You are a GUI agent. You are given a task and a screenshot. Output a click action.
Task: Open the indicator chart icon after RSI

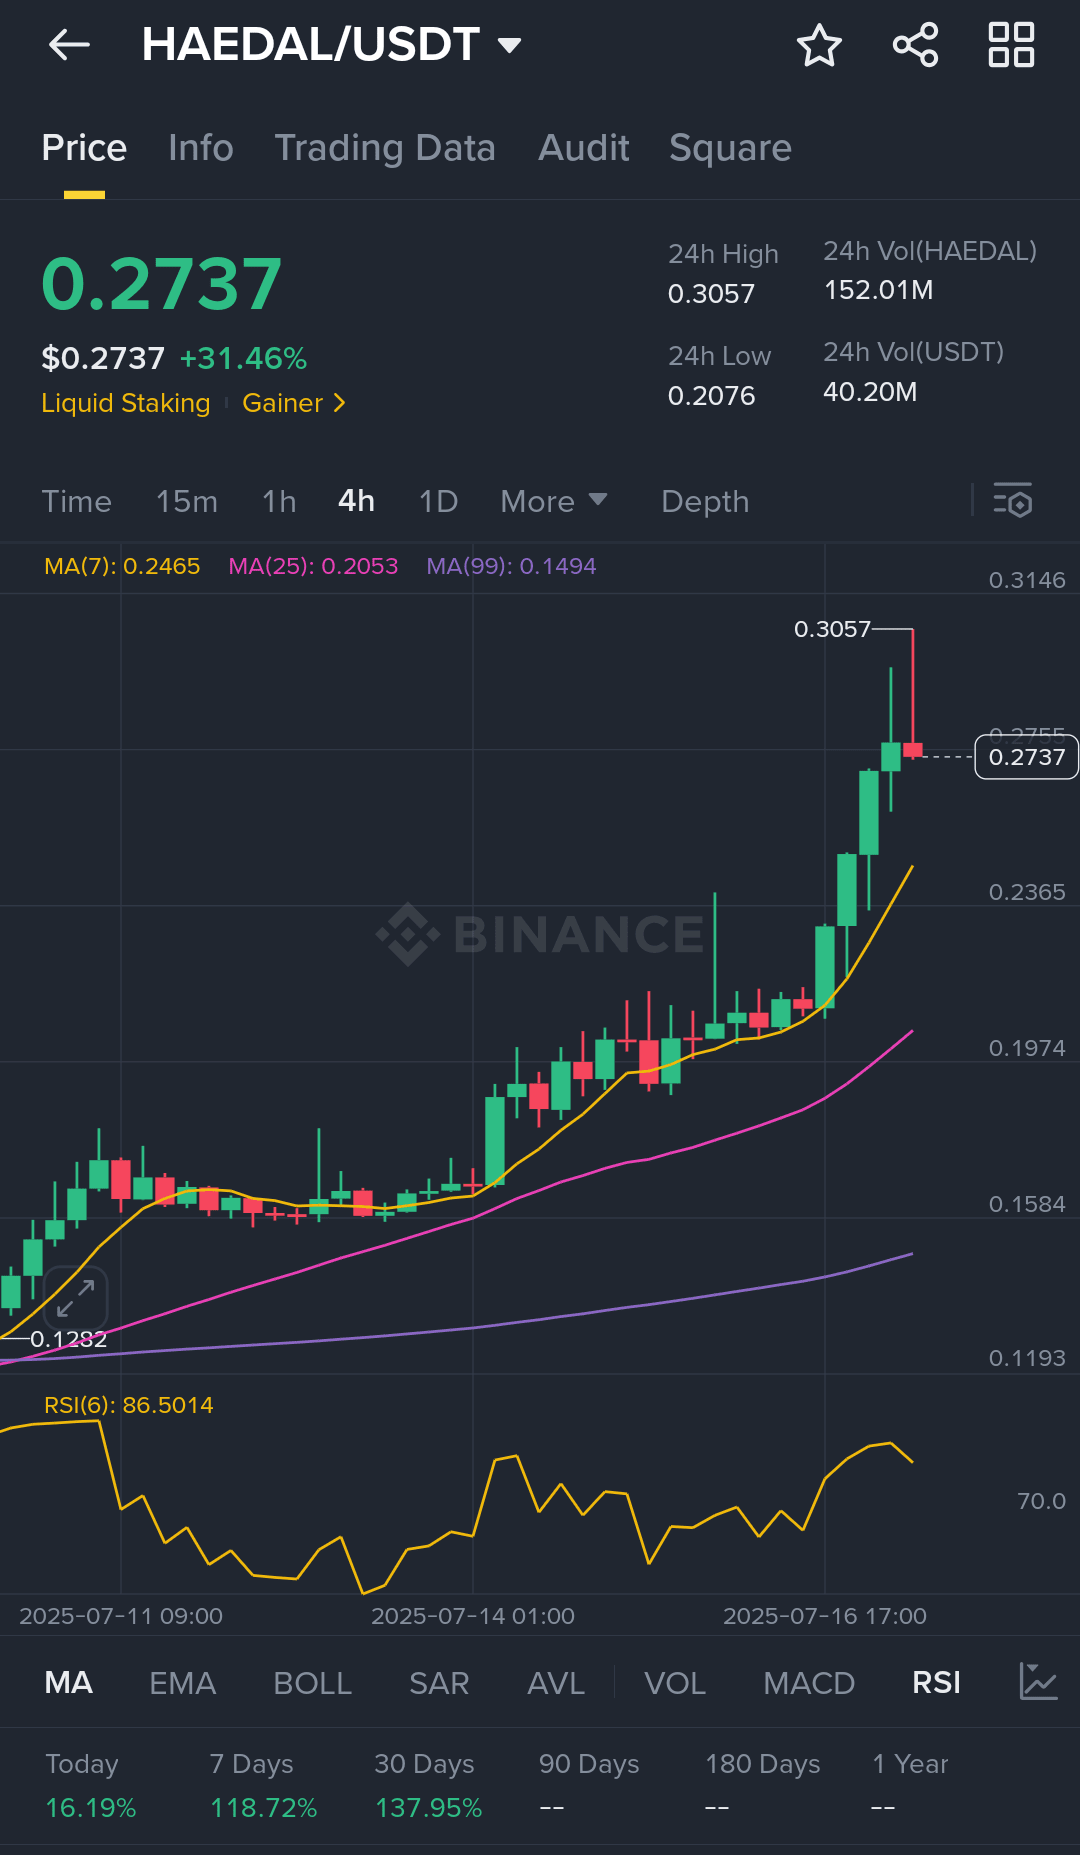click(x=1038, y=1681)
